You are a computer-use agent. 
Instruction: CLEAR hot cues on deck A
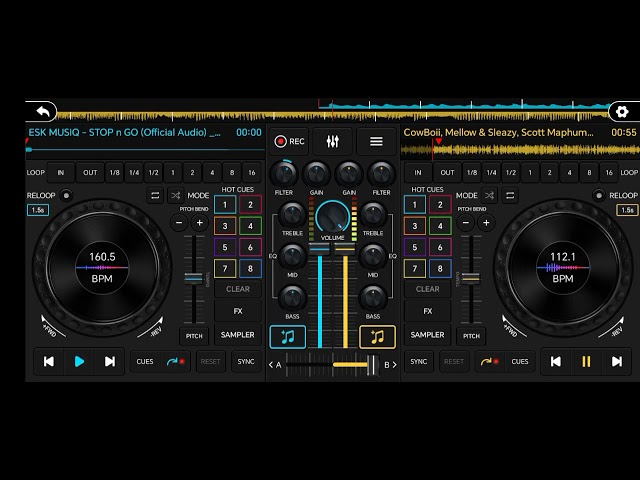point(238,289)
